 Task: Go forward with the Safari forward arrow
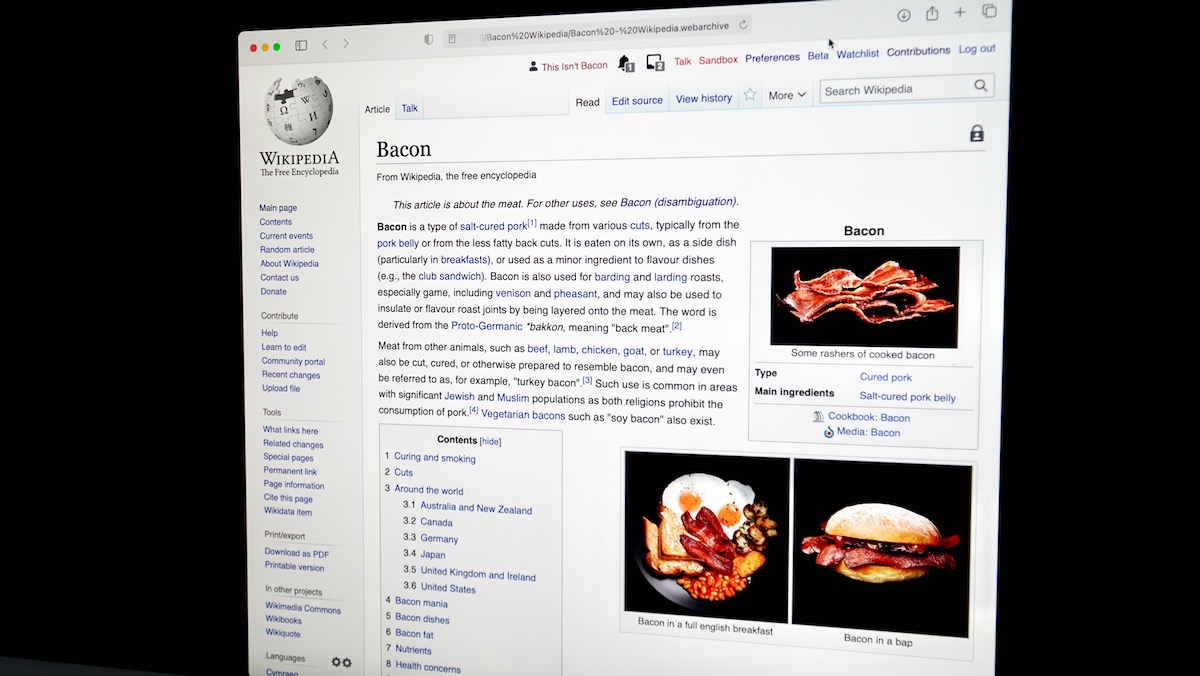click(346, 44)
